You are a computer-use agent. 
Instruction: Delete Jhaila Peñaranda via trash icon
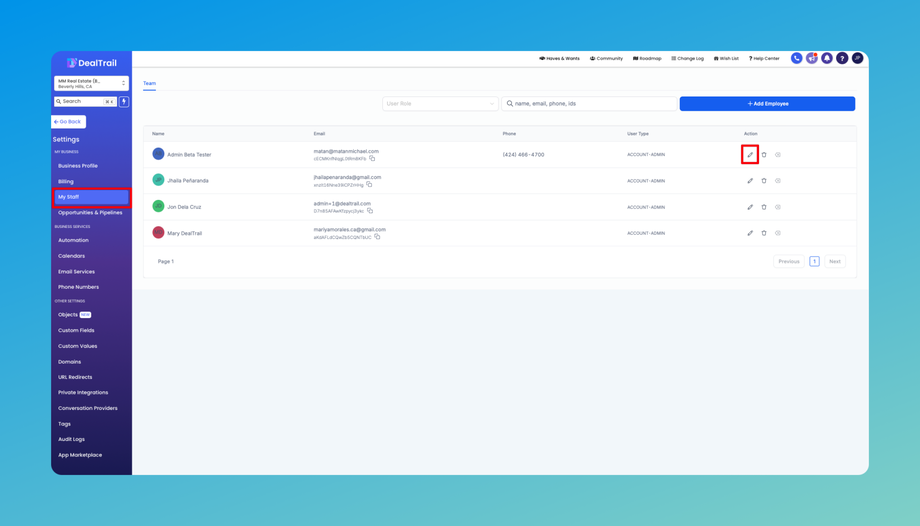coord(764,181)
